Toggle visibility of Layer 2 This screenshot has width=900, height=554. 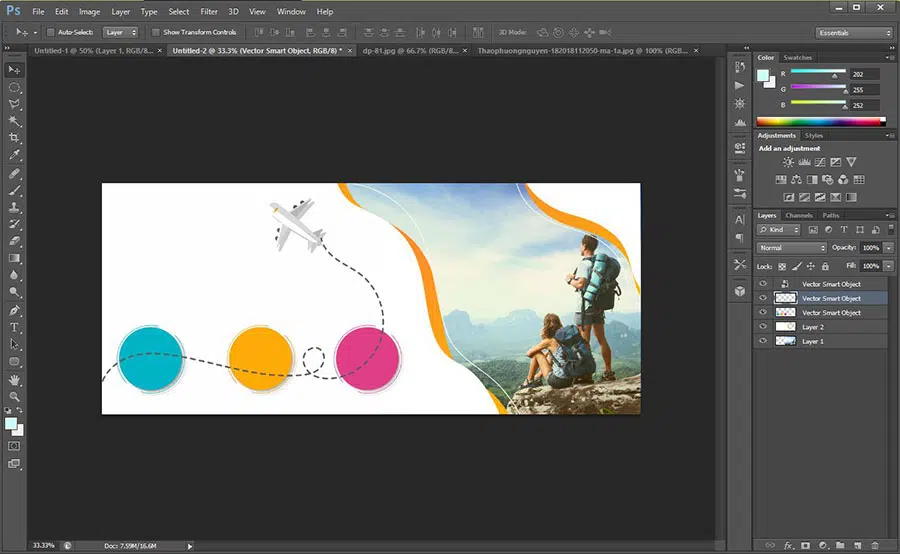(763, 327)
